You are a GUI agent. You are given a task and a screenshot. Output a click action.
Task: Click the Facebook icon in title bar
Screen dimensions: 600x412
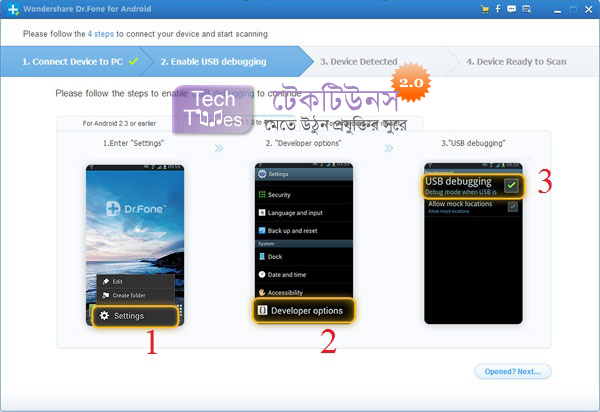(498, 9)
